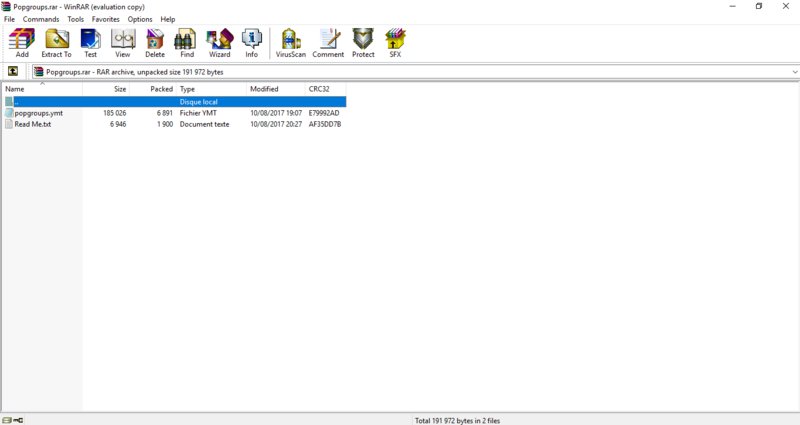
Task: Show archive Info
Action: tap(251, 42)
